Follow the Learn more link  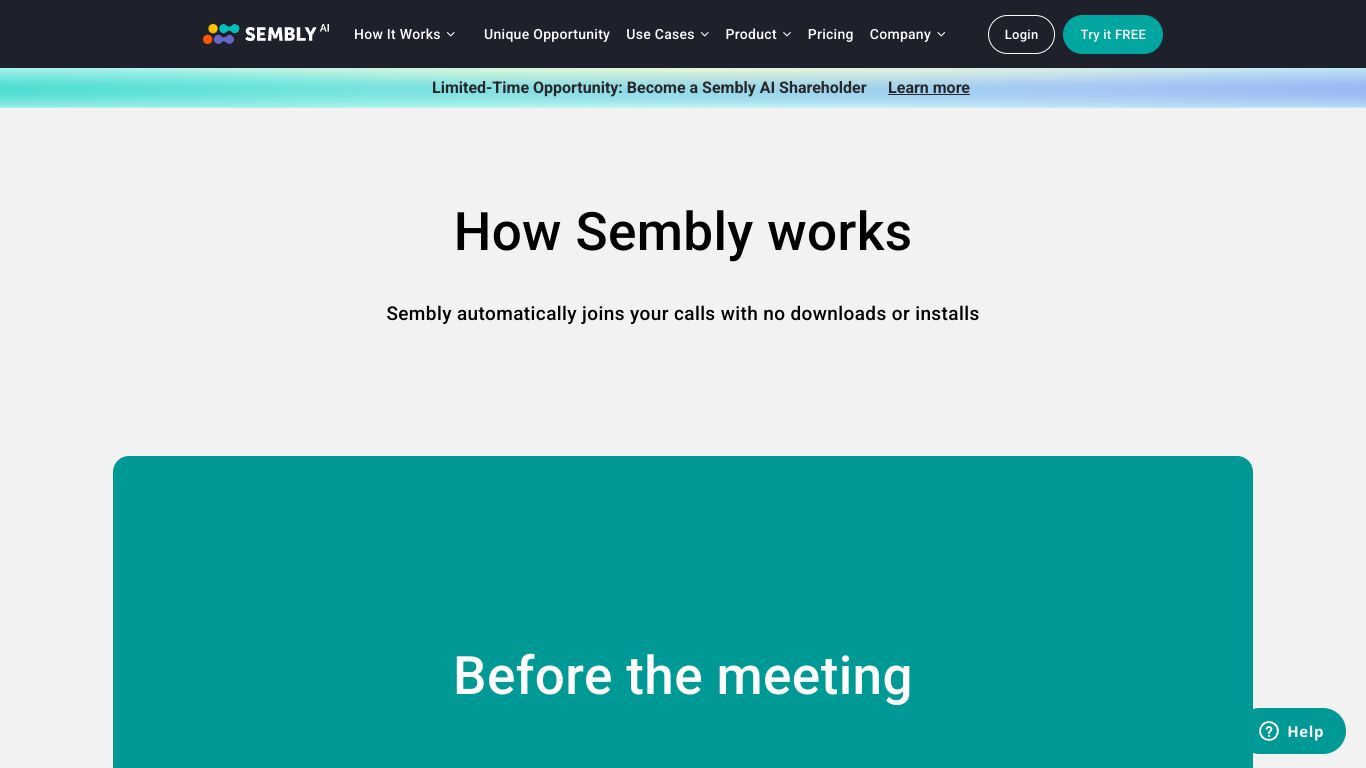click(x=929, y=88)
